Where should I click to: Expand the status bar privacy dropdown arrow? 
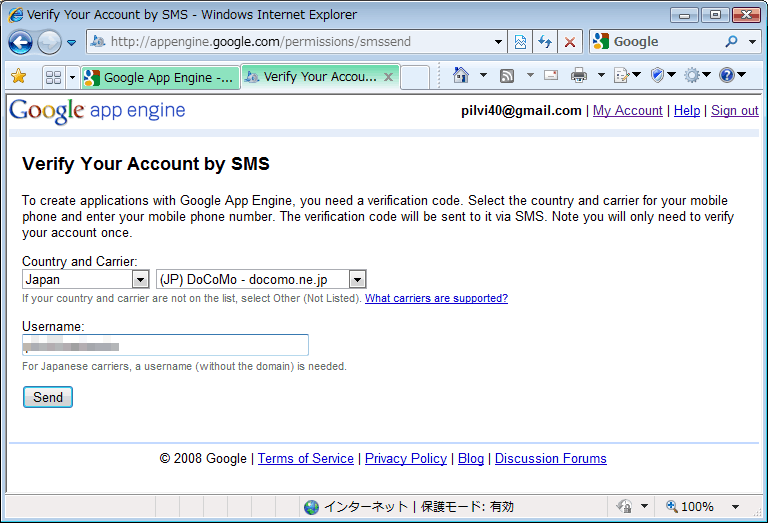(644, 506)
